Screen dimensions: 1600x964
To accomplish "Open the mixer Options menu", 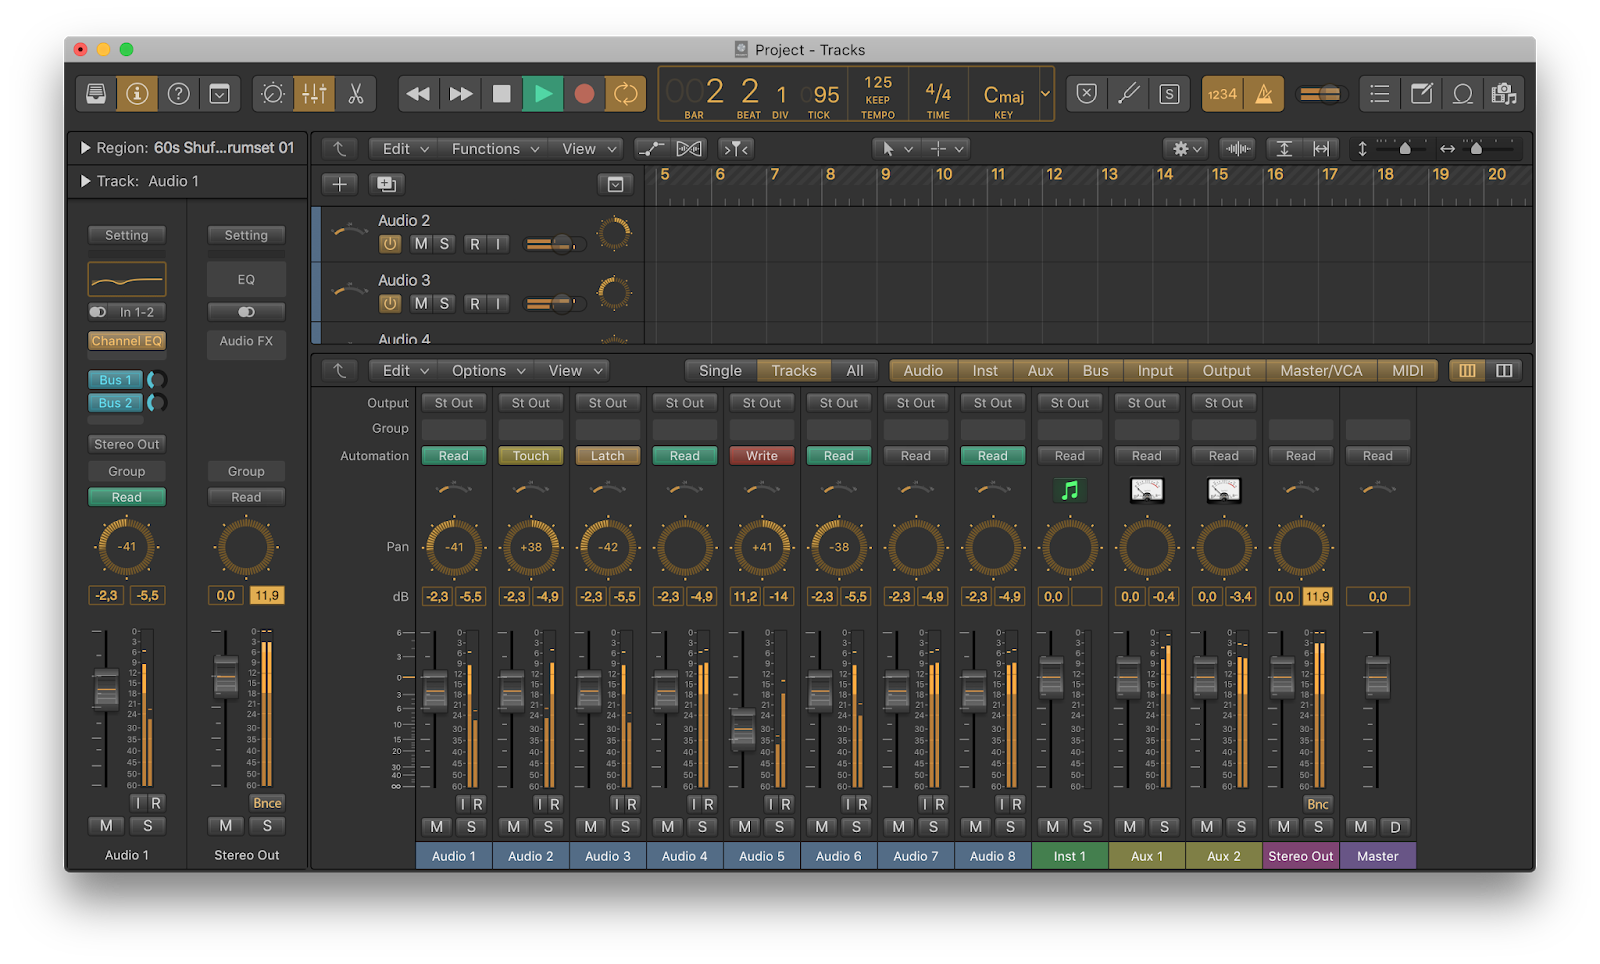I will pyautogui.click(x=488, y=371).
